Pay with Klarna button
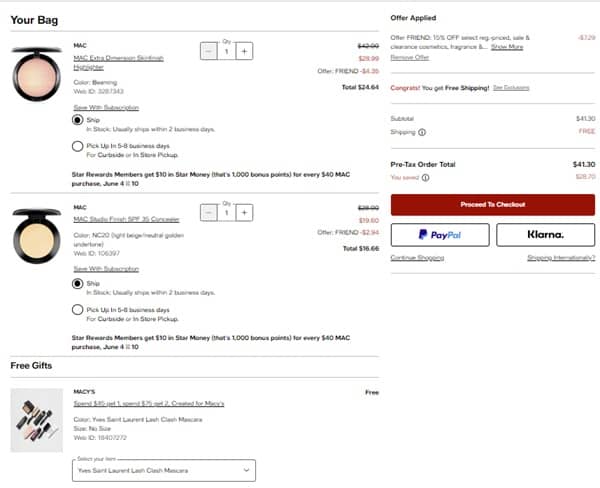 [545, 235]
